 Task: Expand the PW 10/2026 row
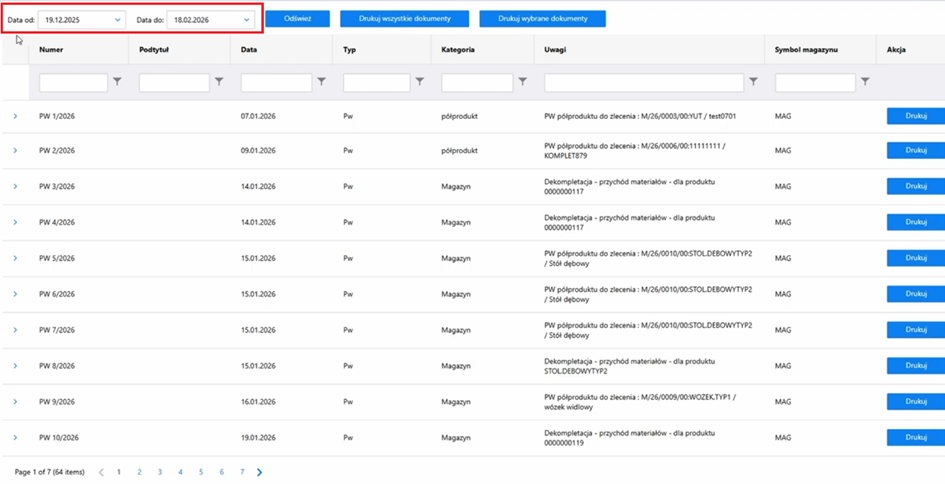[15, 438]
